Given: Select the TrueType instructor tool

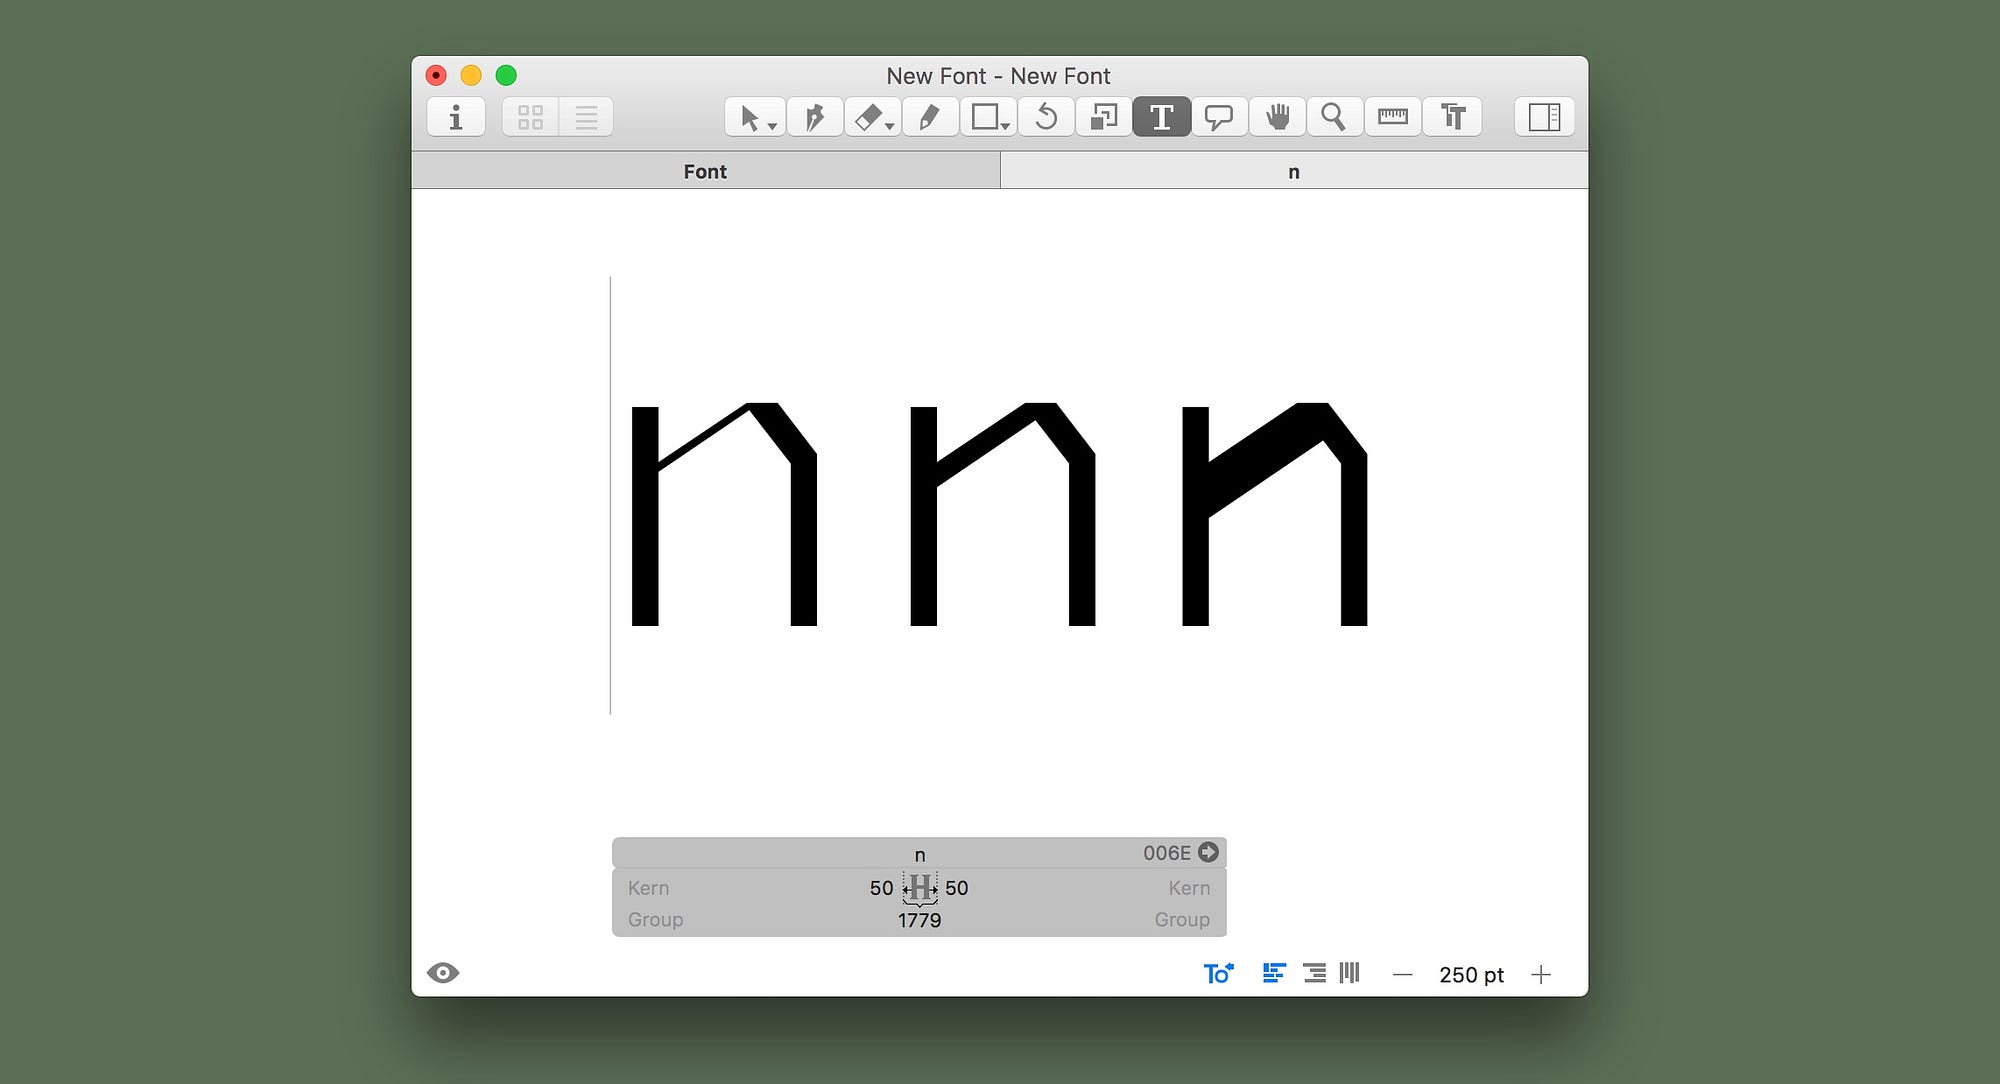Looking at the screenshot, I should (1452, 117).
